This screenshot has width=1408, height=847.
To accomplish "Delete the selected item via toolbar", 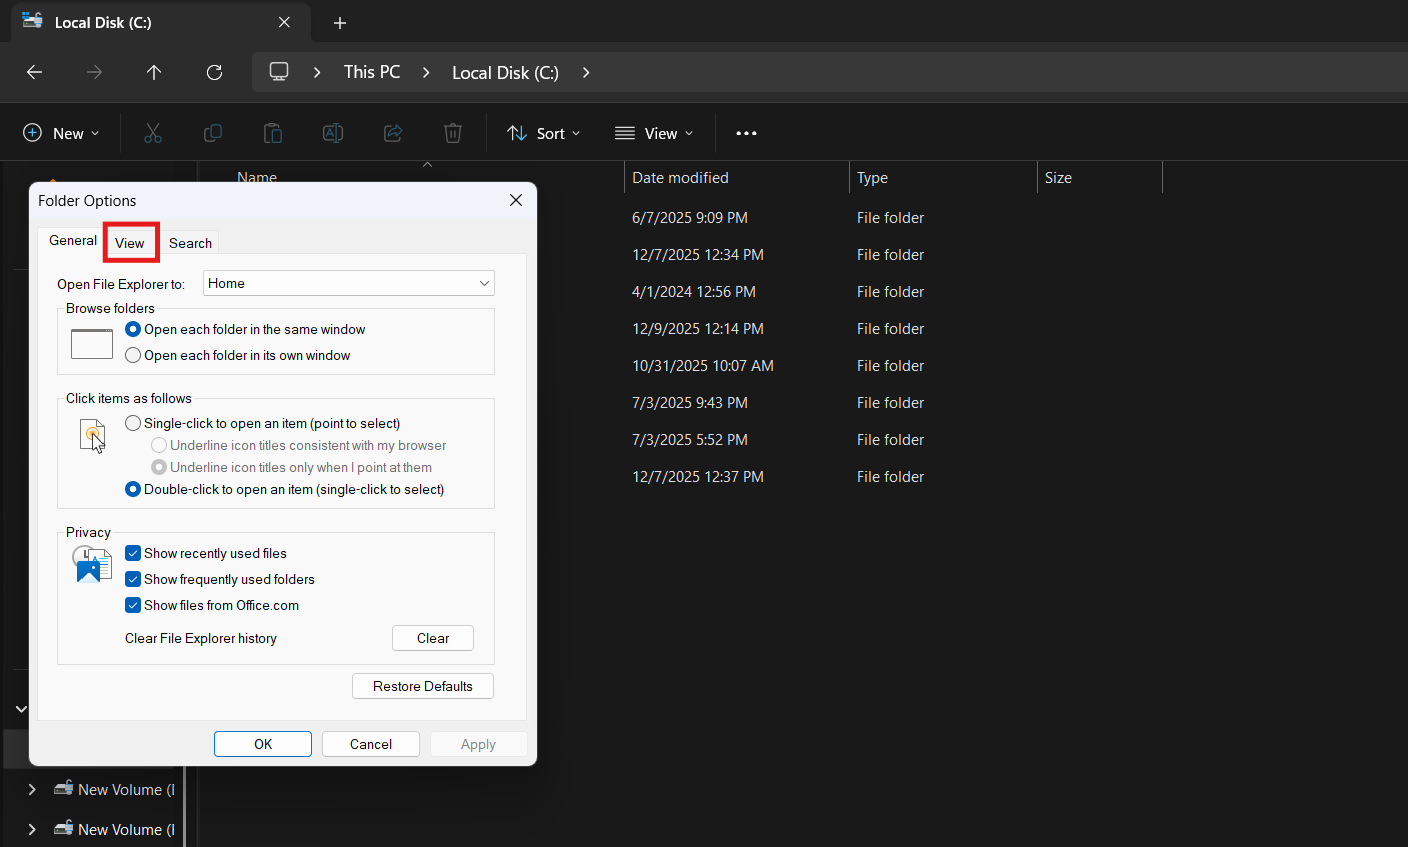I will (452, 132).
